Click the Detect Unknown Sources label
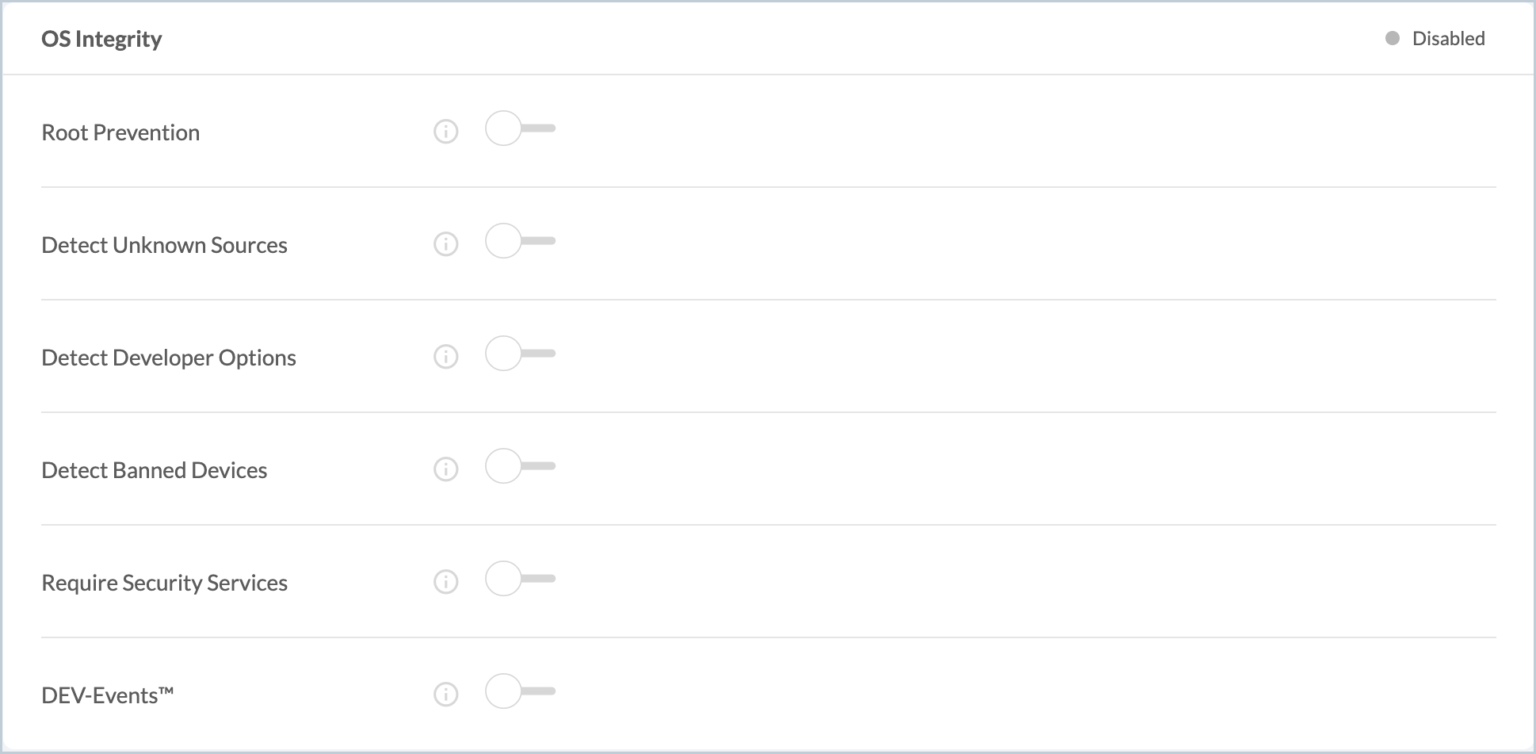Screen dimensions: 1536x754 164,245
